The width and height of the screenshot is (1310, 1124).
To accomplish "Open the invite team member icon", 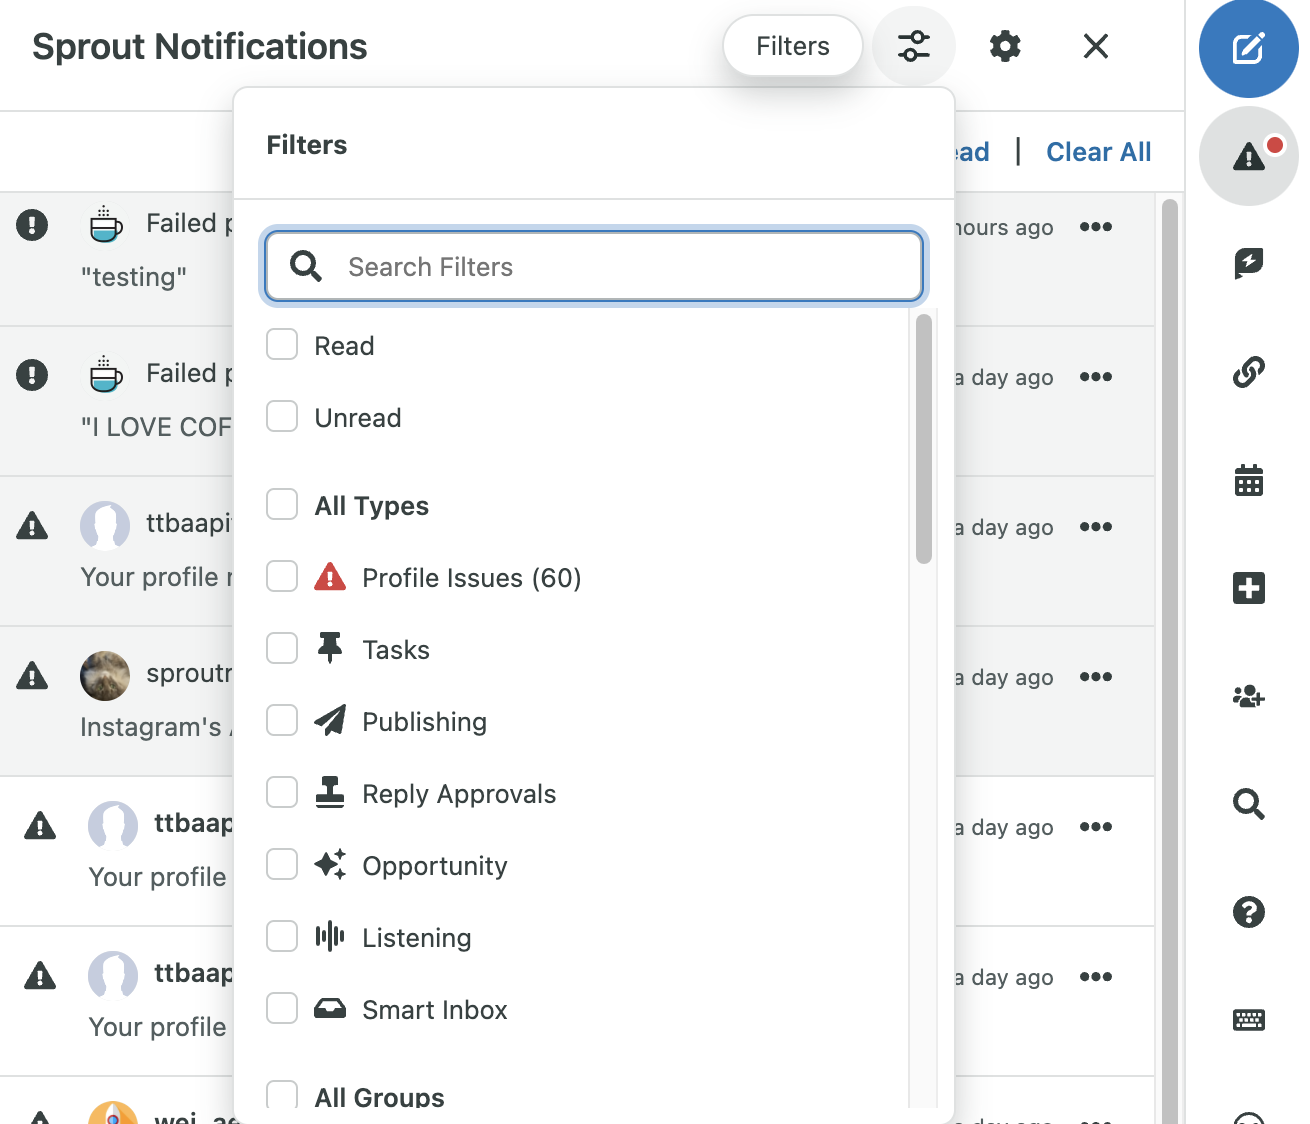I will coord(1248,696).
